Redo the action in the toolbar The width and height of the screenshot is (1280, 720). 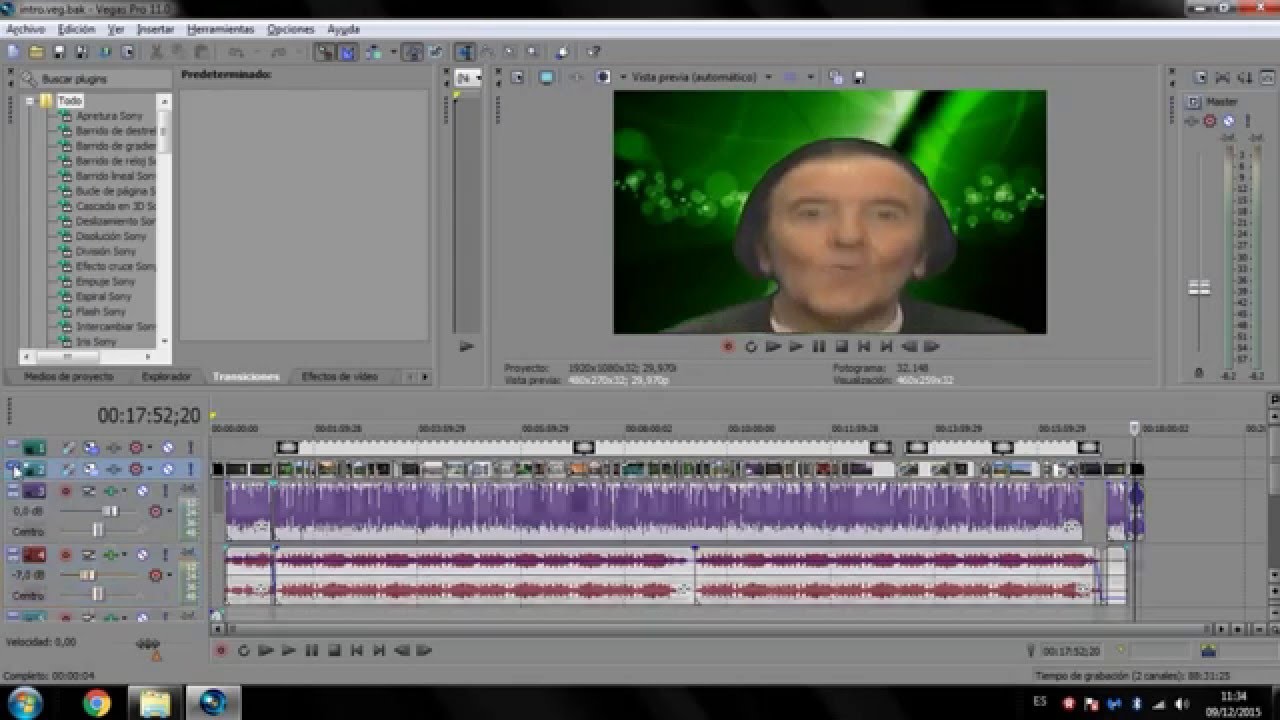pos(278,51)
